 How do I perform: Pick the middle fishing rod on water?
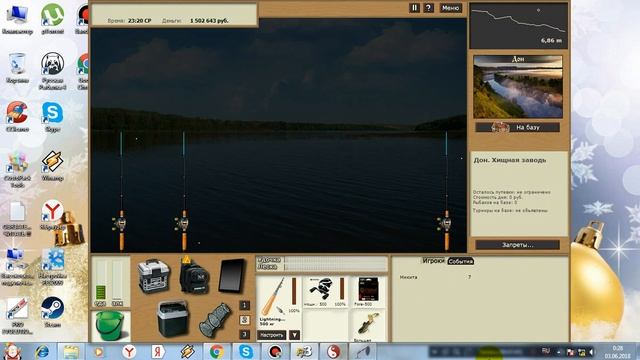point(184,191)
